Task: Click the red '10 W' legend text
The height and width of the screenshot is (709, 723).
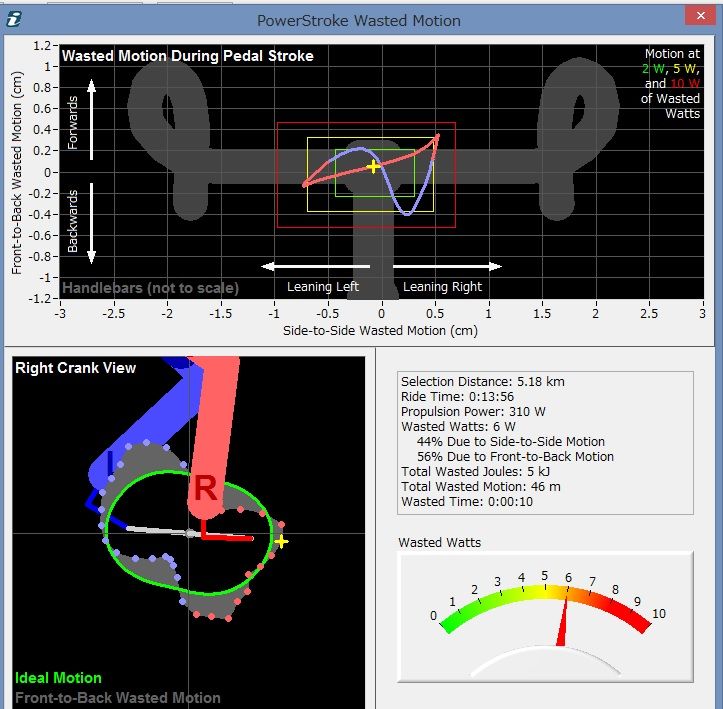Action: click(x=685, y=83)
